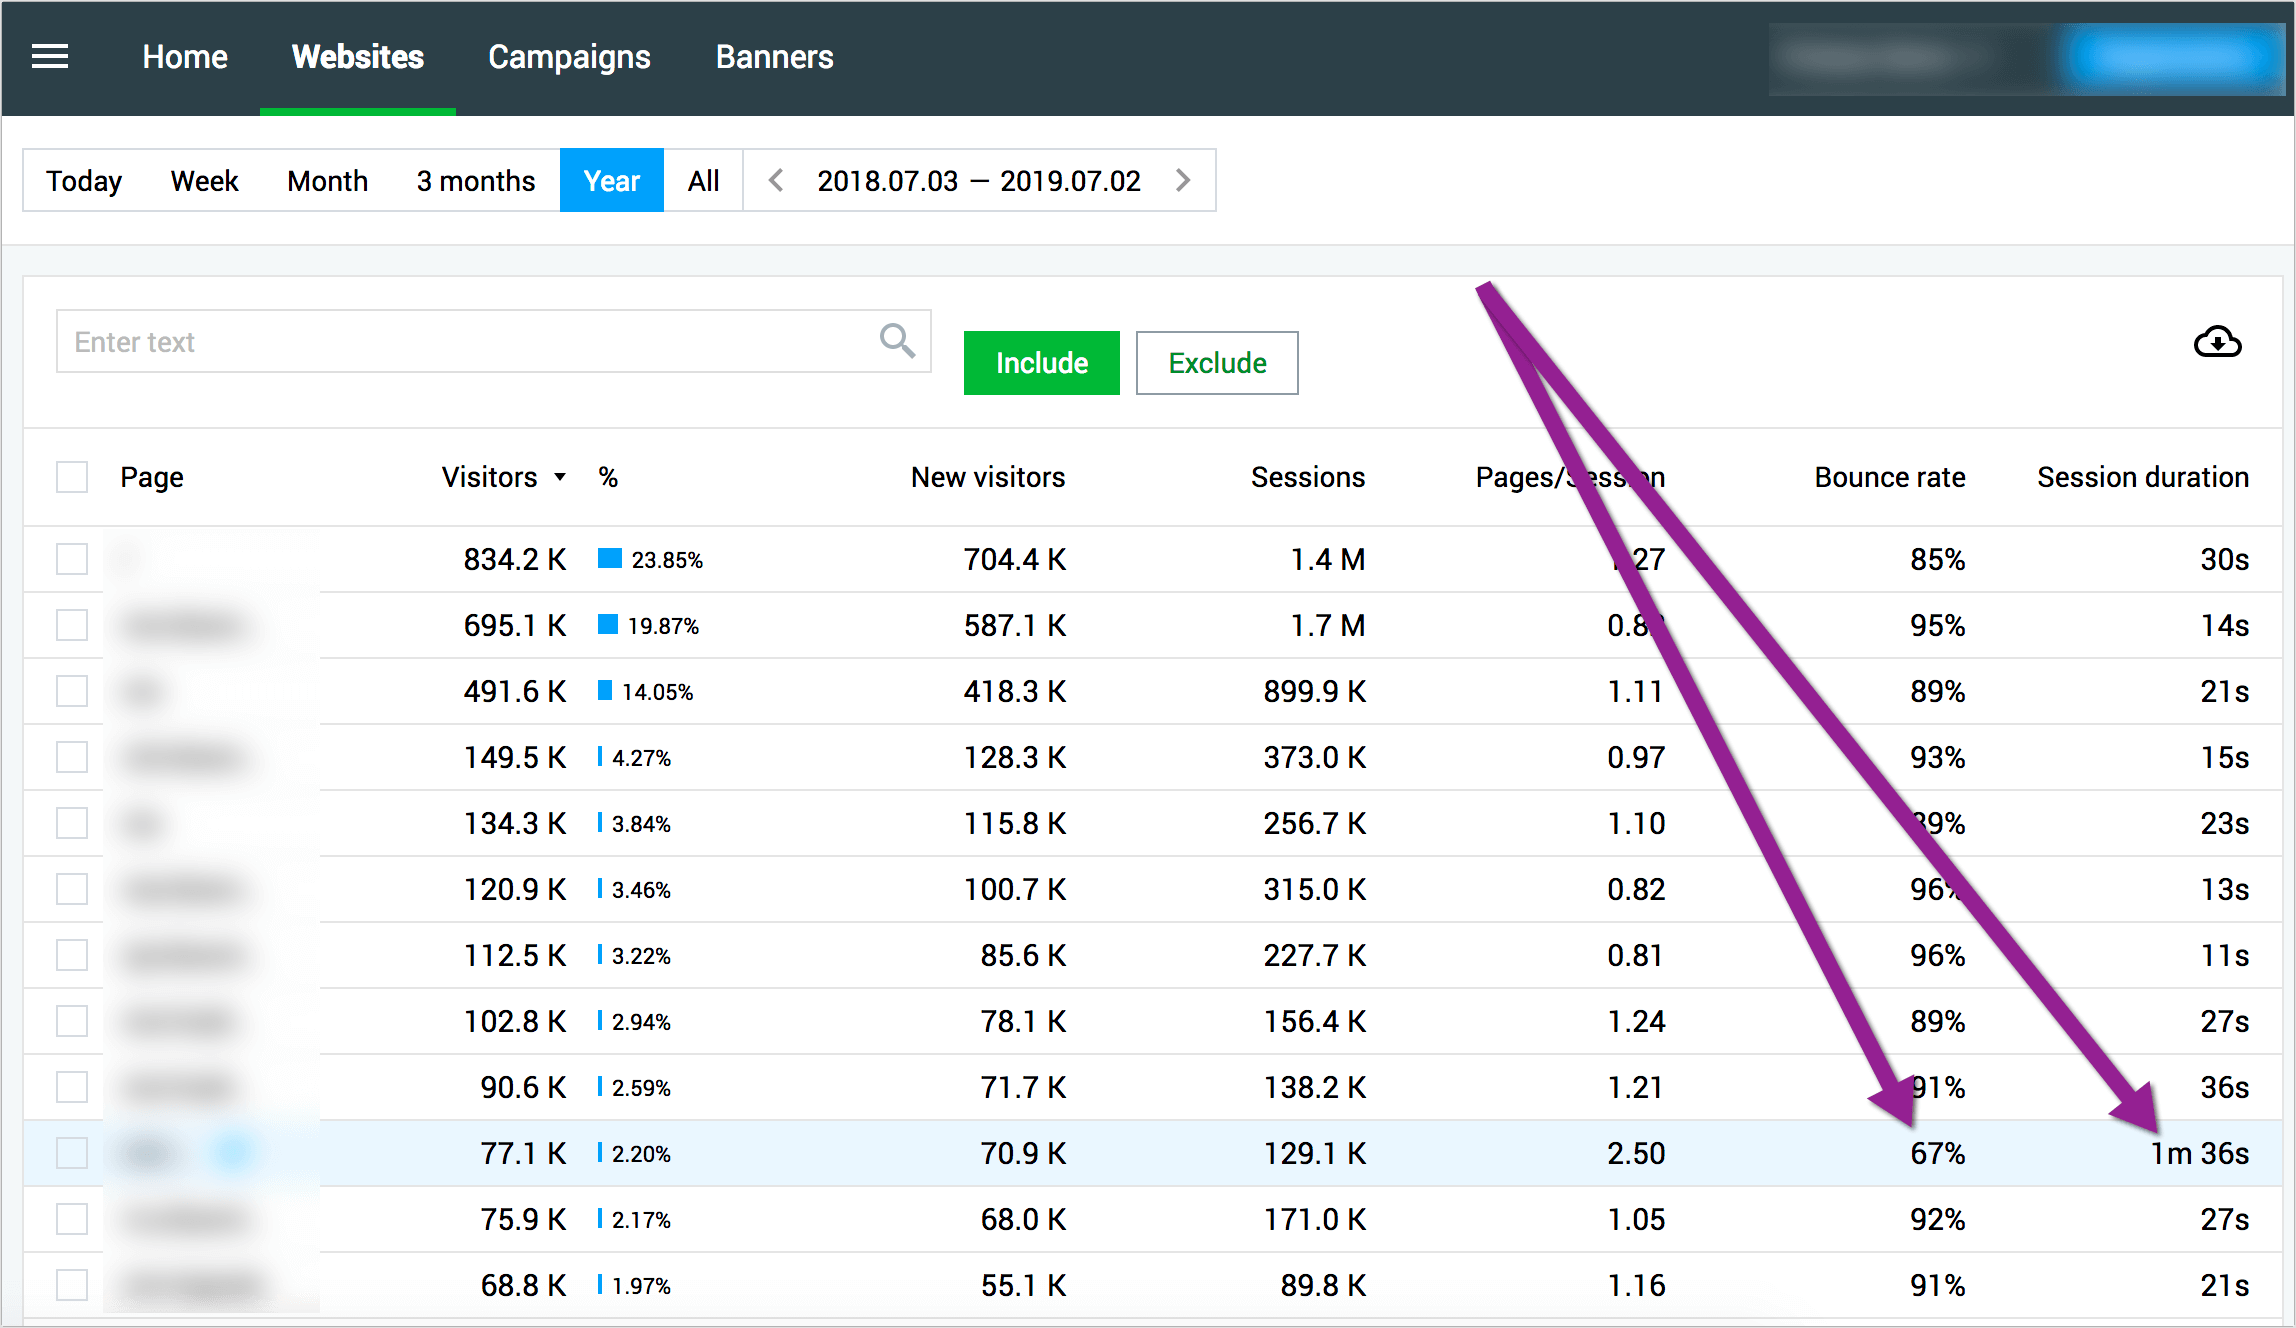
Task: Check the row with 77.1 K visitors
Action: [72, 1153]
